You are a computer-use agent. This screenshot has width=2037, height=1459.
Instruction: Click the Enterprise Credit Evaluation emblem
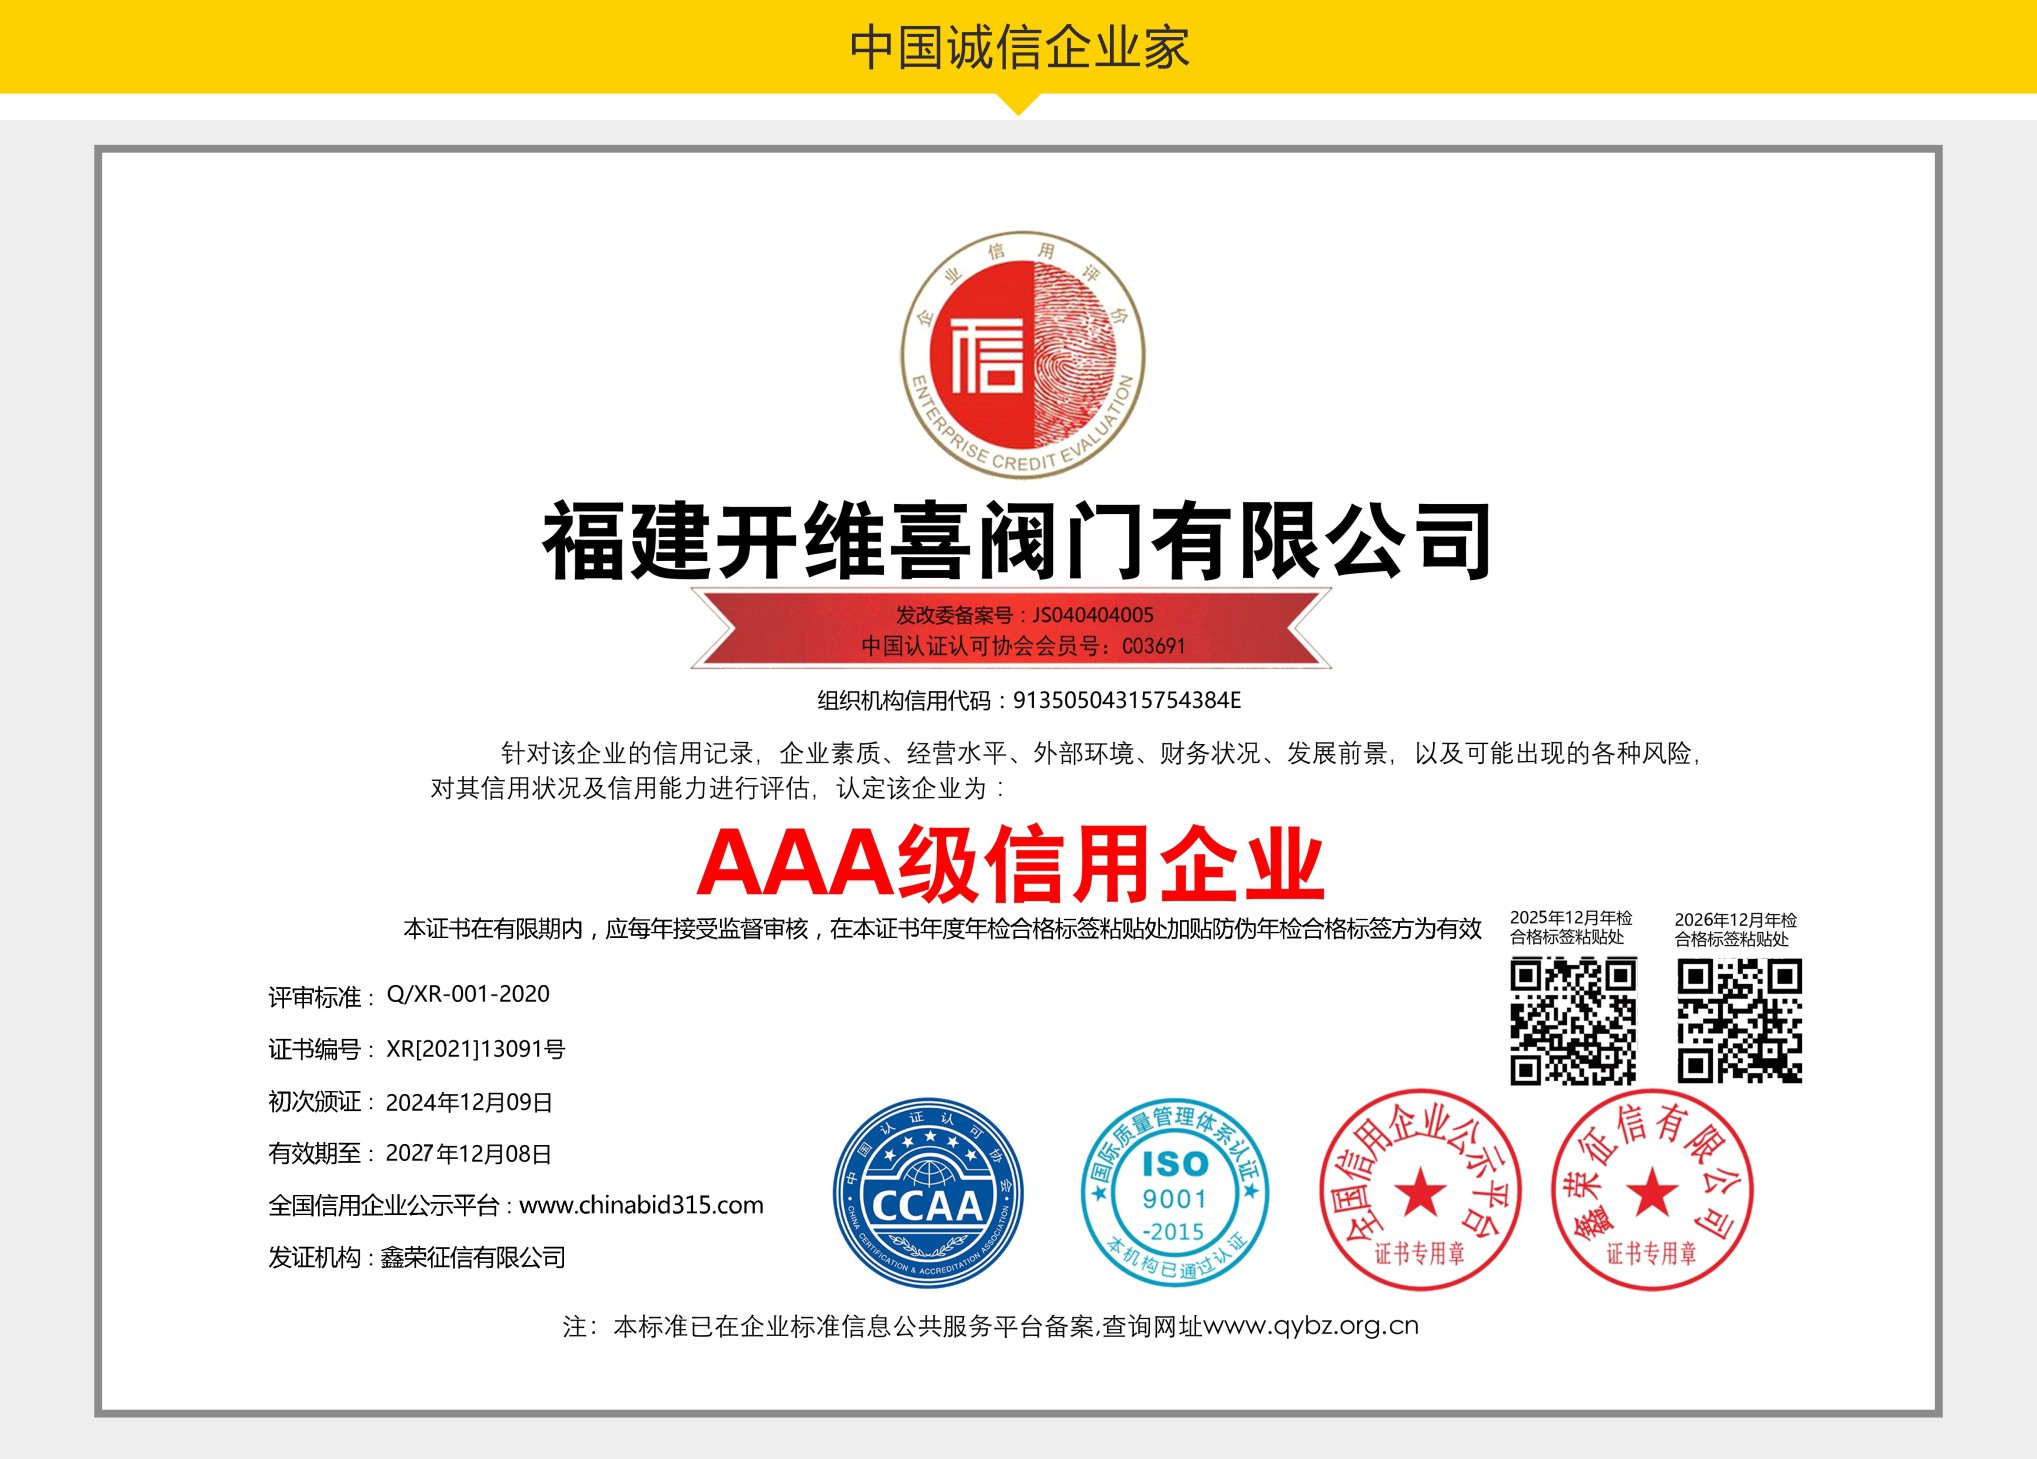pyautogui.click(x=1022, y=356)
